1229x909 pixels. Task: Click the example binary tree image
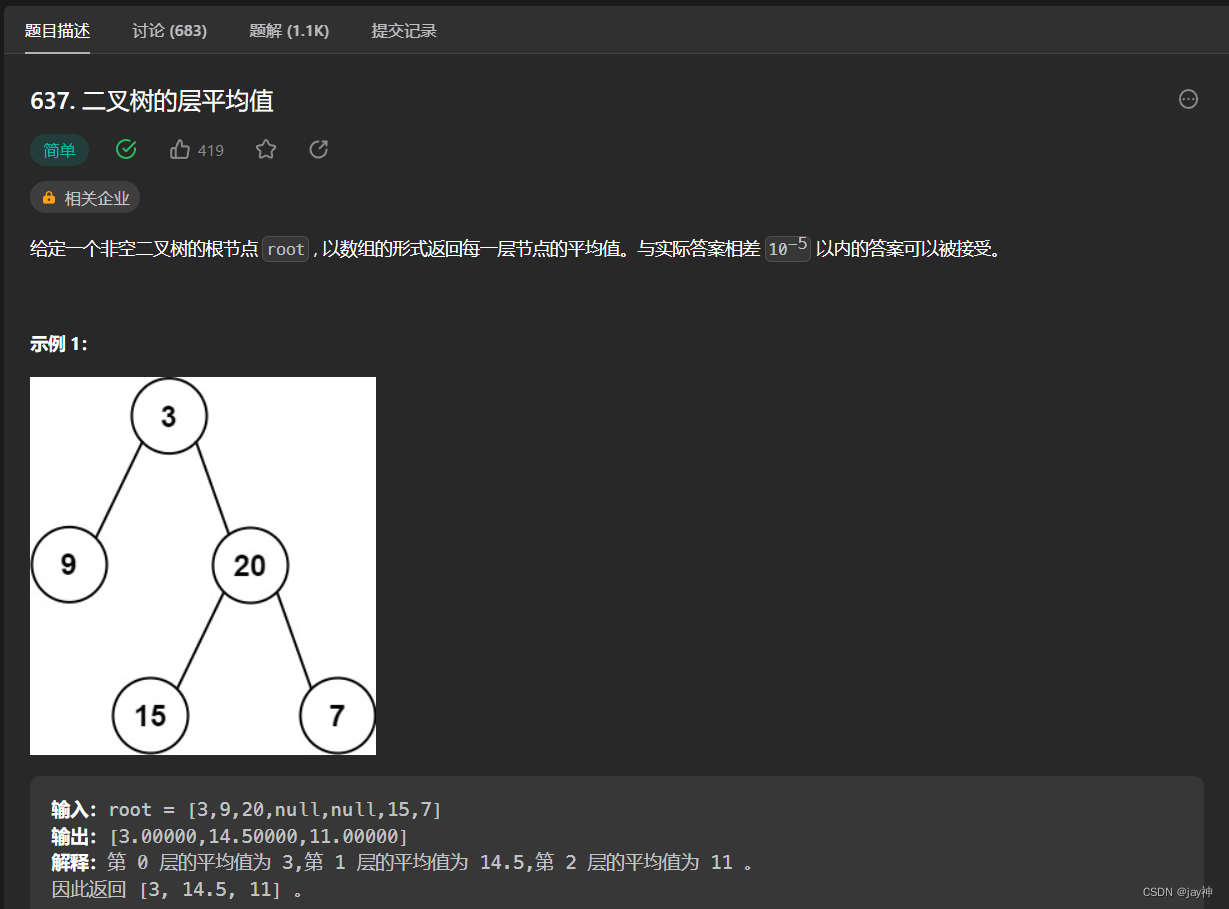click(203, 564)
